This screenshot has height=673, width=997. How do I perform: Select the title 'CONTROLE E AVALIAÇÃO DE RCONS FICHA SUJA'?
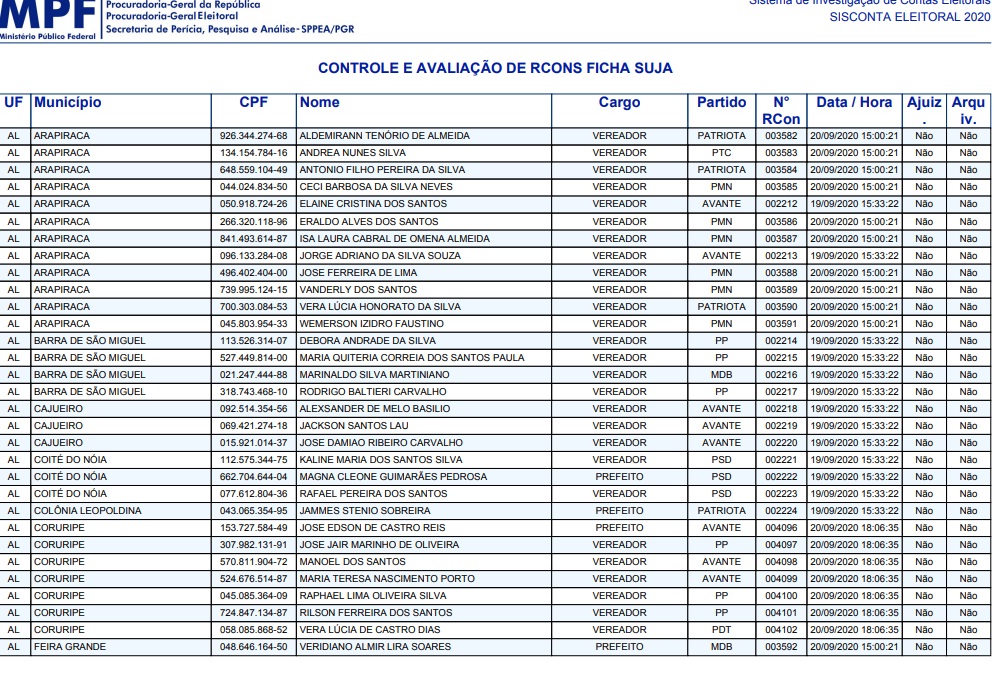coord(495,68)
